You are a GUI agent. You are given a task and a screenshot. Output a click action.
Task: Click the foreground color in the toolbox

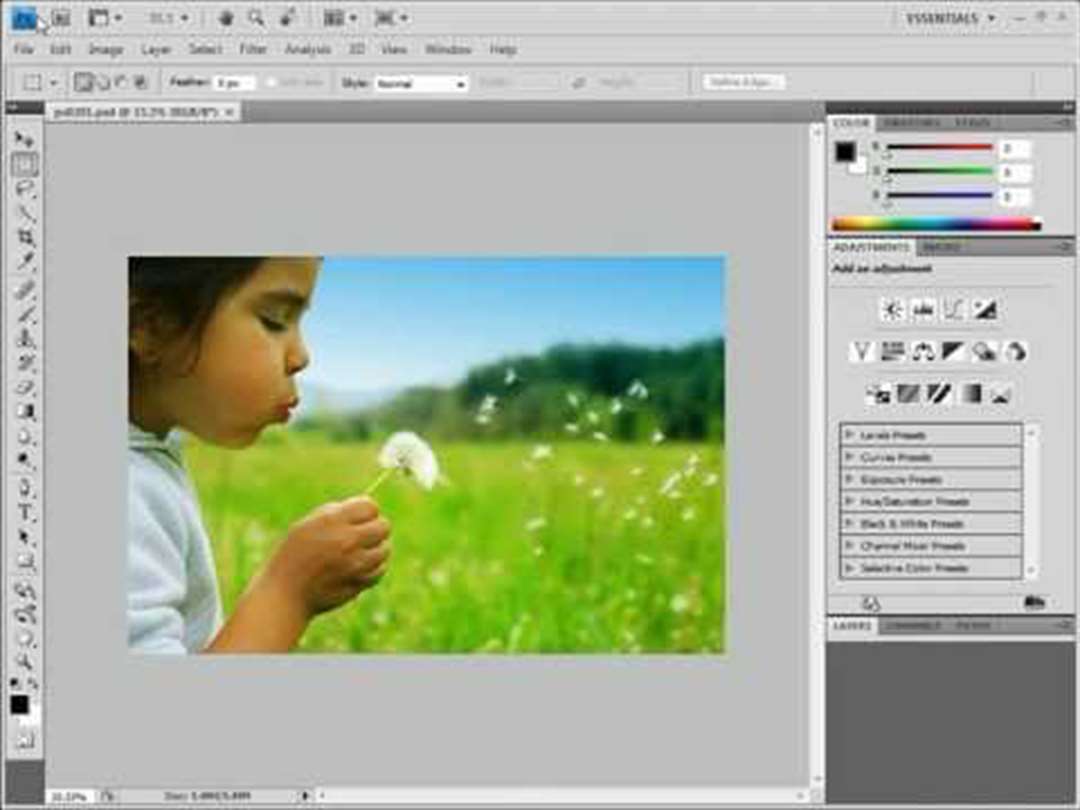(x=19, y=704)
